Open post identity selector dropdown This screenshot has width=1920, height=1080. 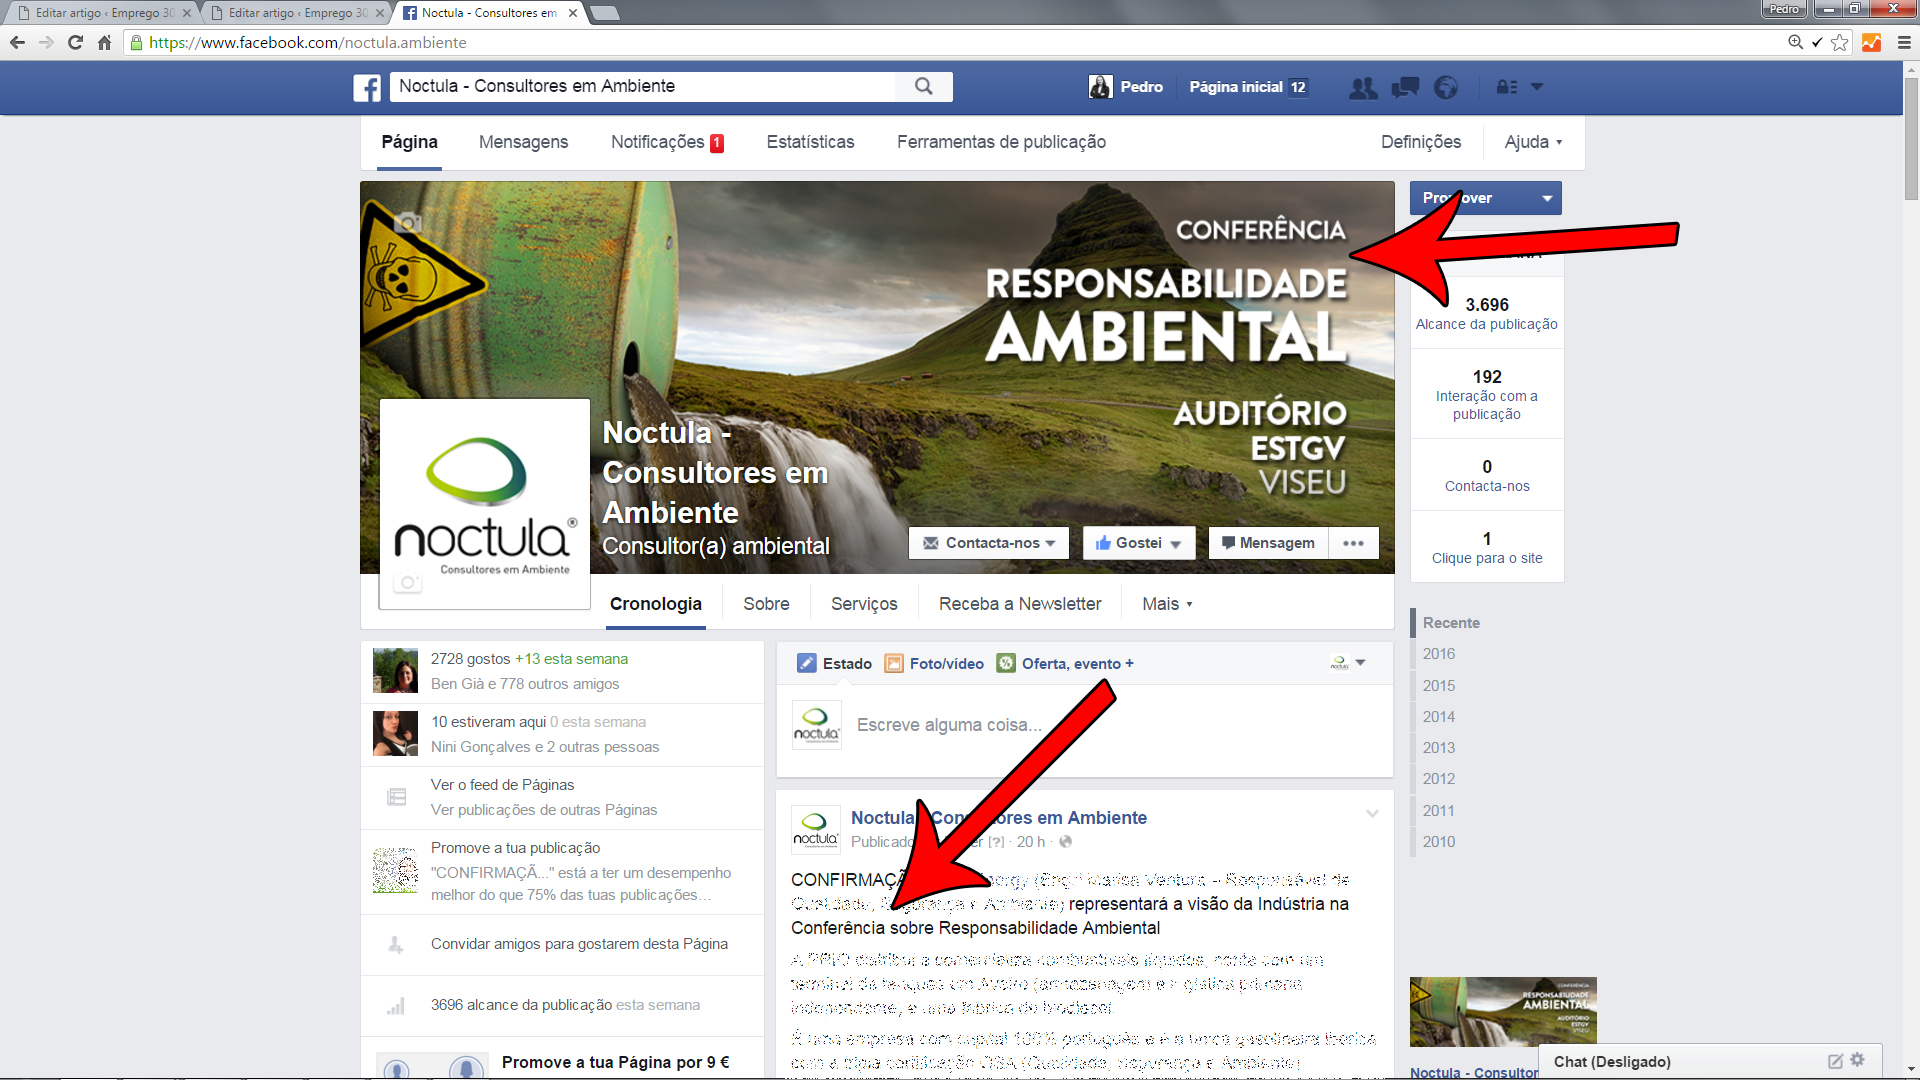click(x=1347, y=662)
